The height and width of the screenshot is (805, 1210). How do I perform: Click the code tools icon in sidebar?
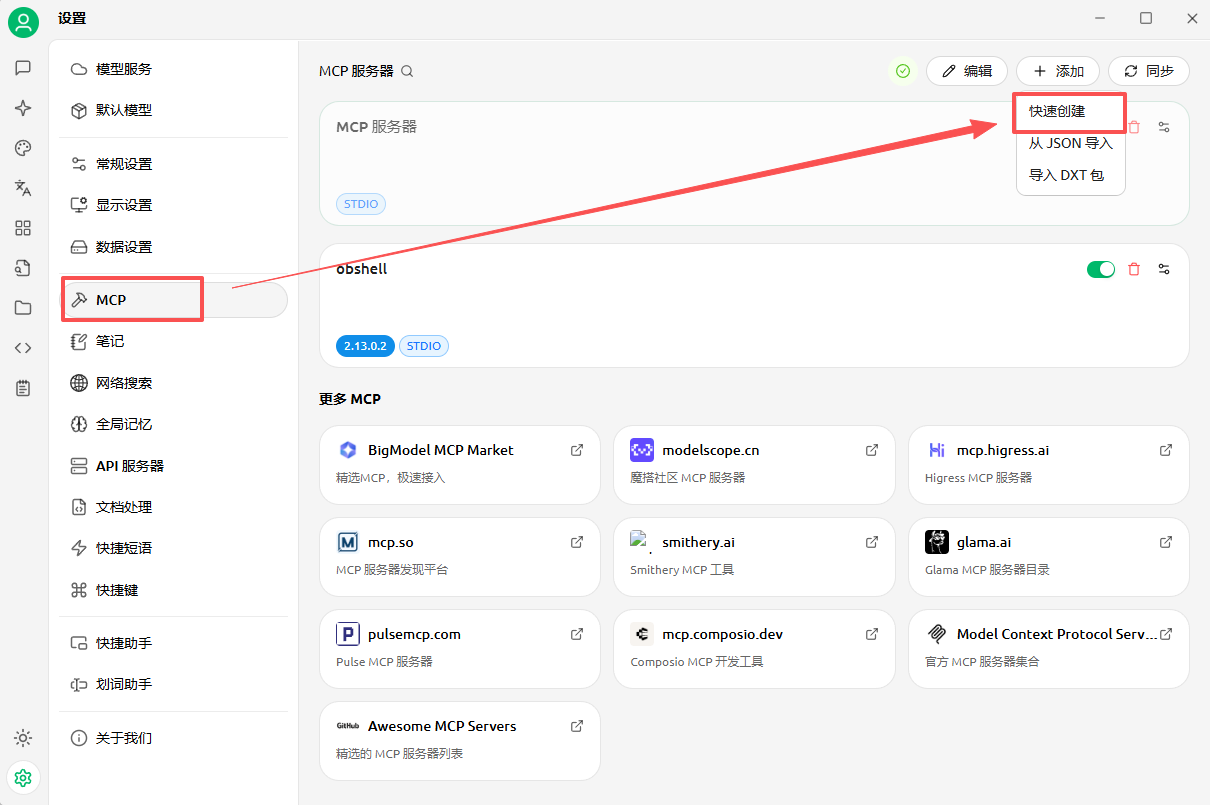point(23,348)
